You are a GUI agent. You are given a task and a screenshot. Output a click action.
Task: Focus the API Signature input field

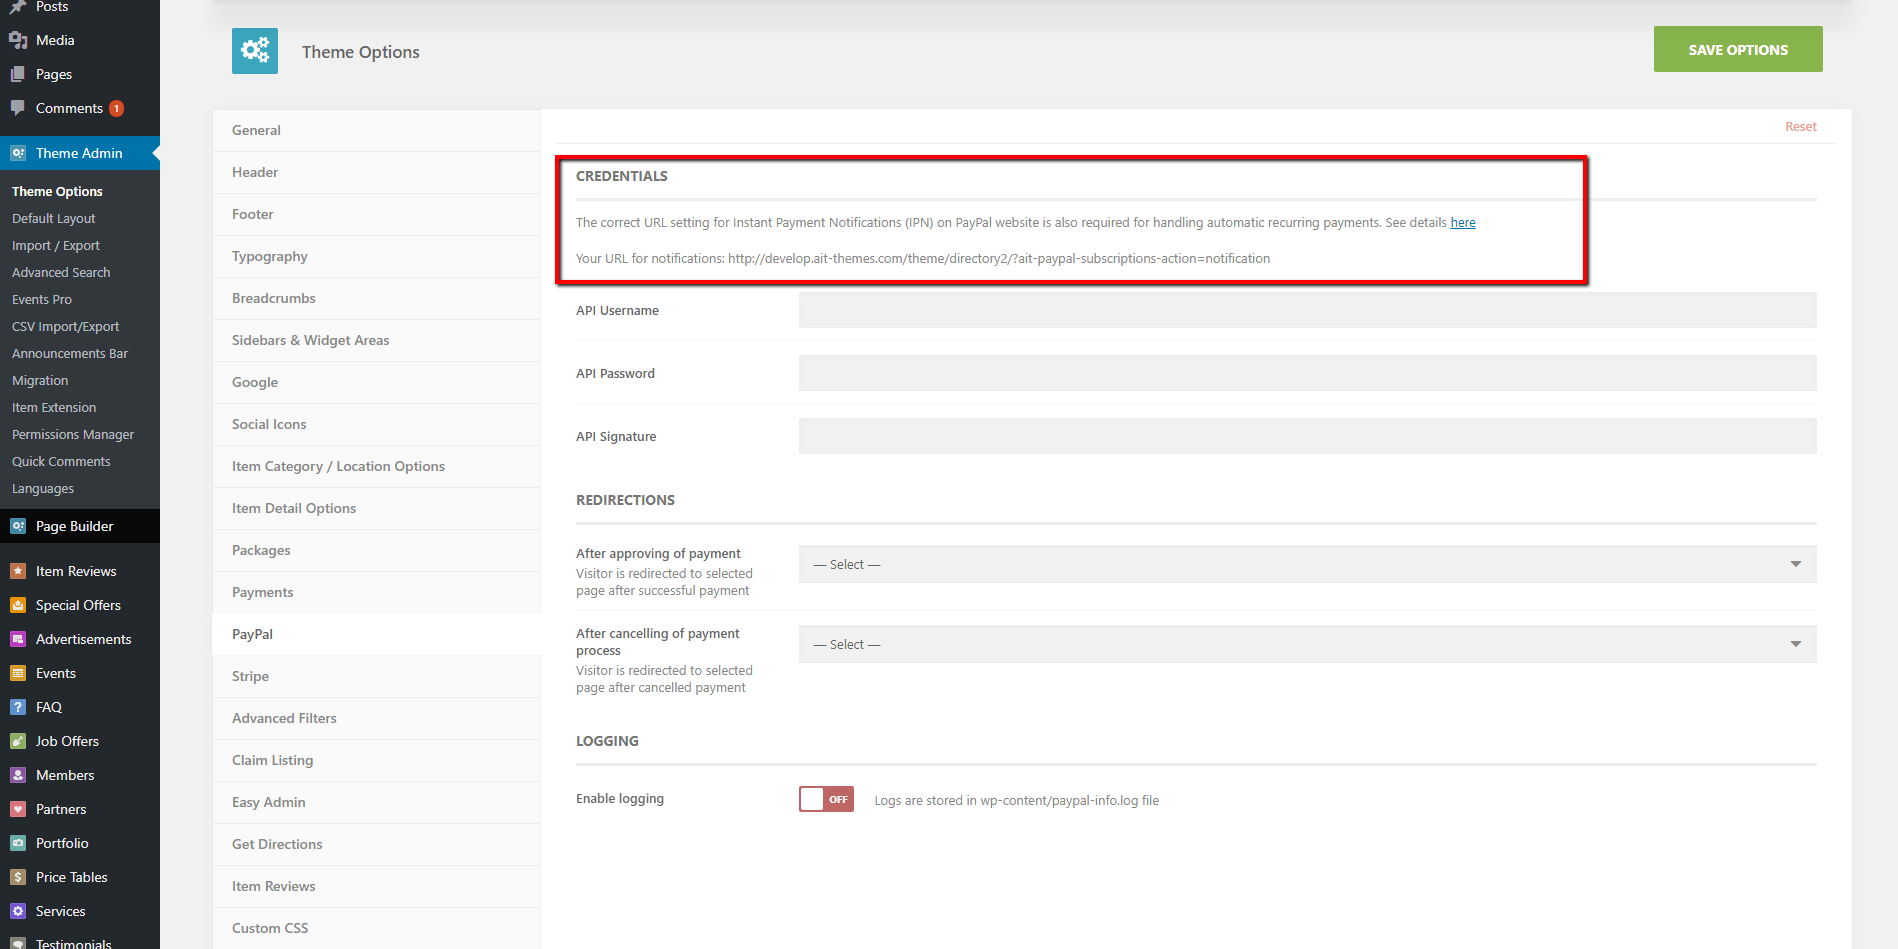pos(1307,436)
